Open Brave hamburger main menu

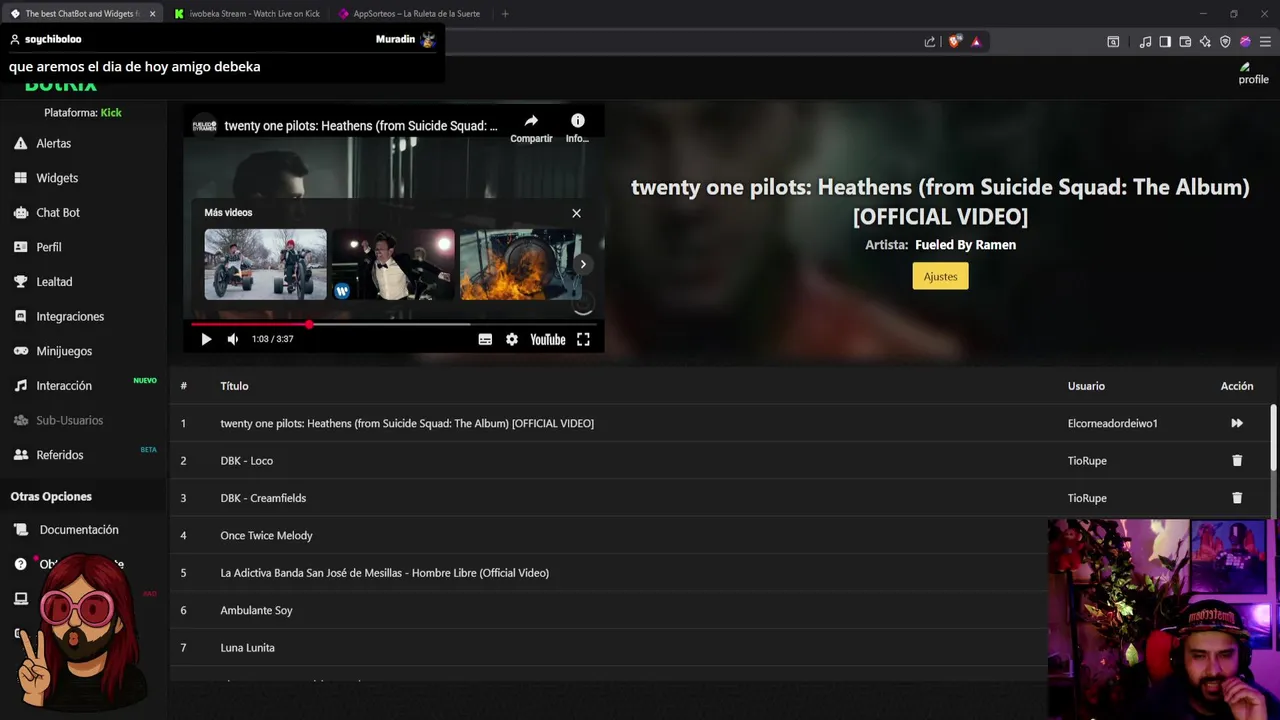coord(1265,42)
